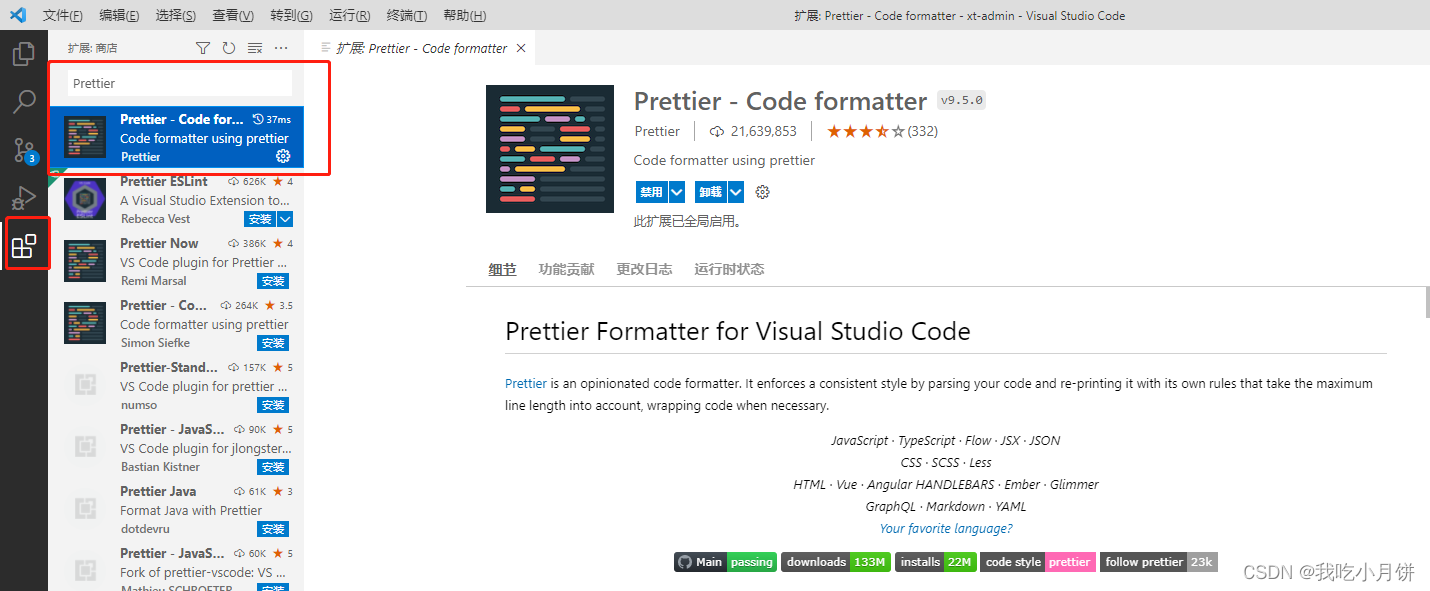Open the 转到(G) menu
The width and height of the screenshot is (1430, 591).
[291, 16]
